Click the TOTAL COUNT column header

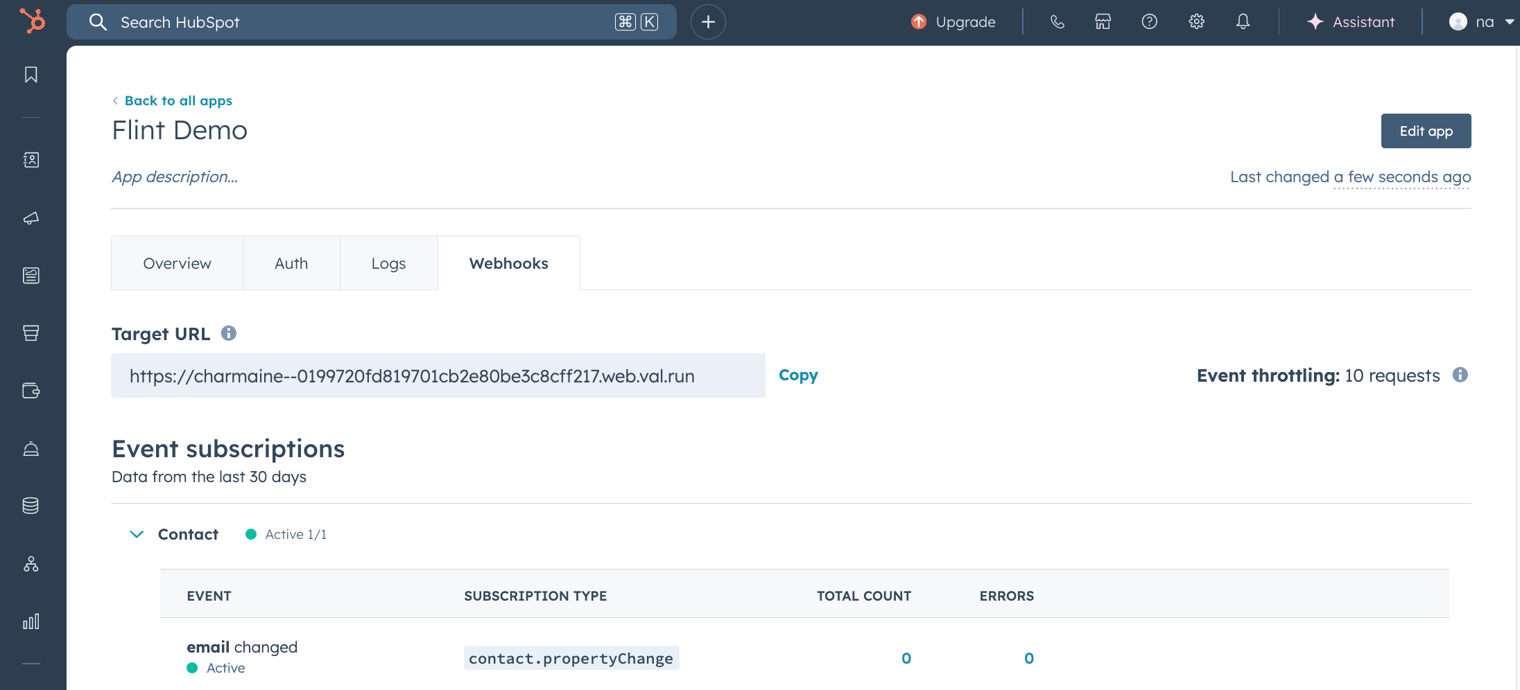pos(864,596)
